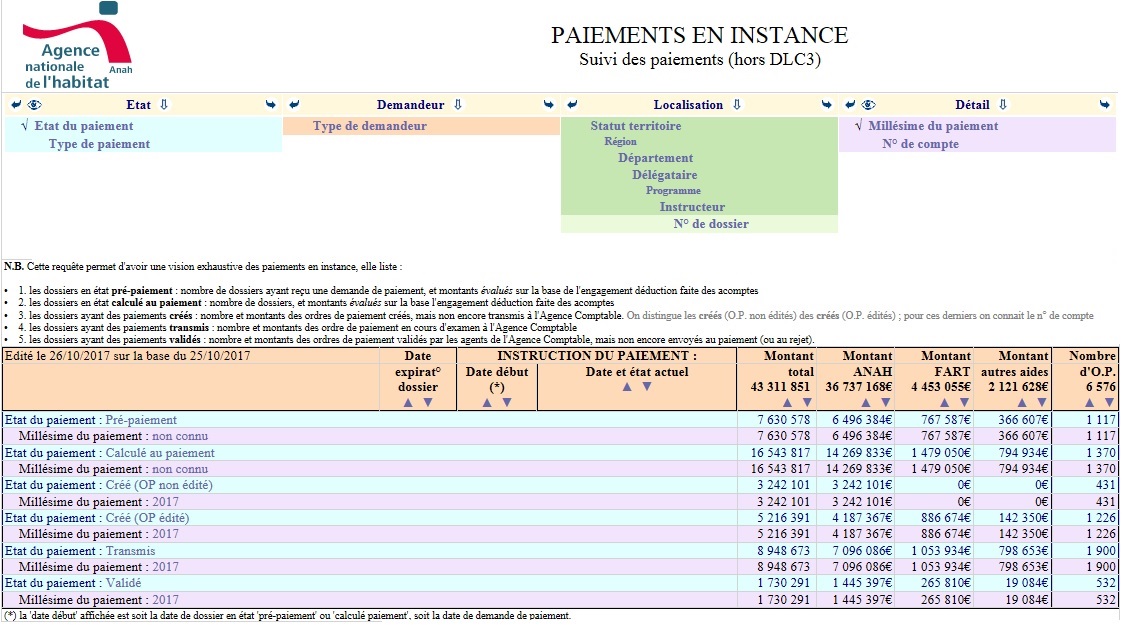The height and width of the screenshot is (625, 1126).
Task: Open the Créé (OP édité) row
Action: [x=559, y=518]
